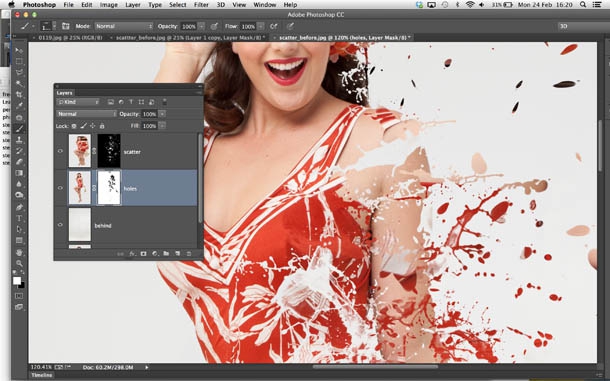Image resolution: width=610 pixels, height=381 pixels.
Task: Select the Clone Stamp tool
Action: pyautogui.click(x=19, y=139)
